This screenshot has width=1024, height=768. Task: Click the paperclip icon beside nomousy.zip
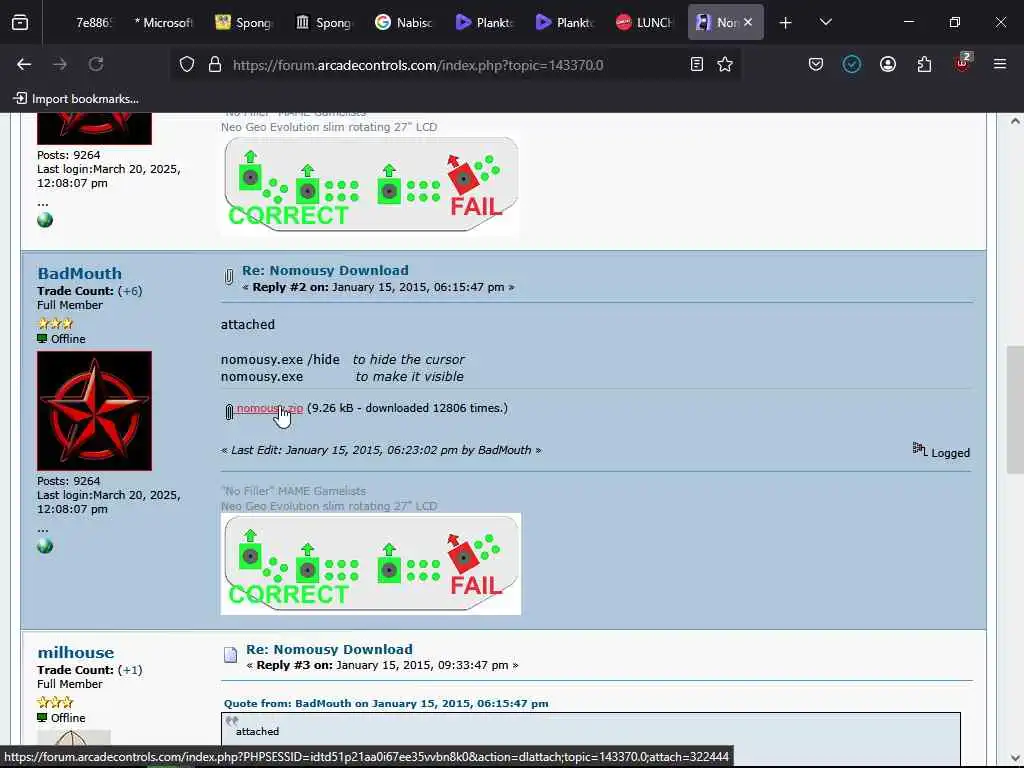point(229,411)
